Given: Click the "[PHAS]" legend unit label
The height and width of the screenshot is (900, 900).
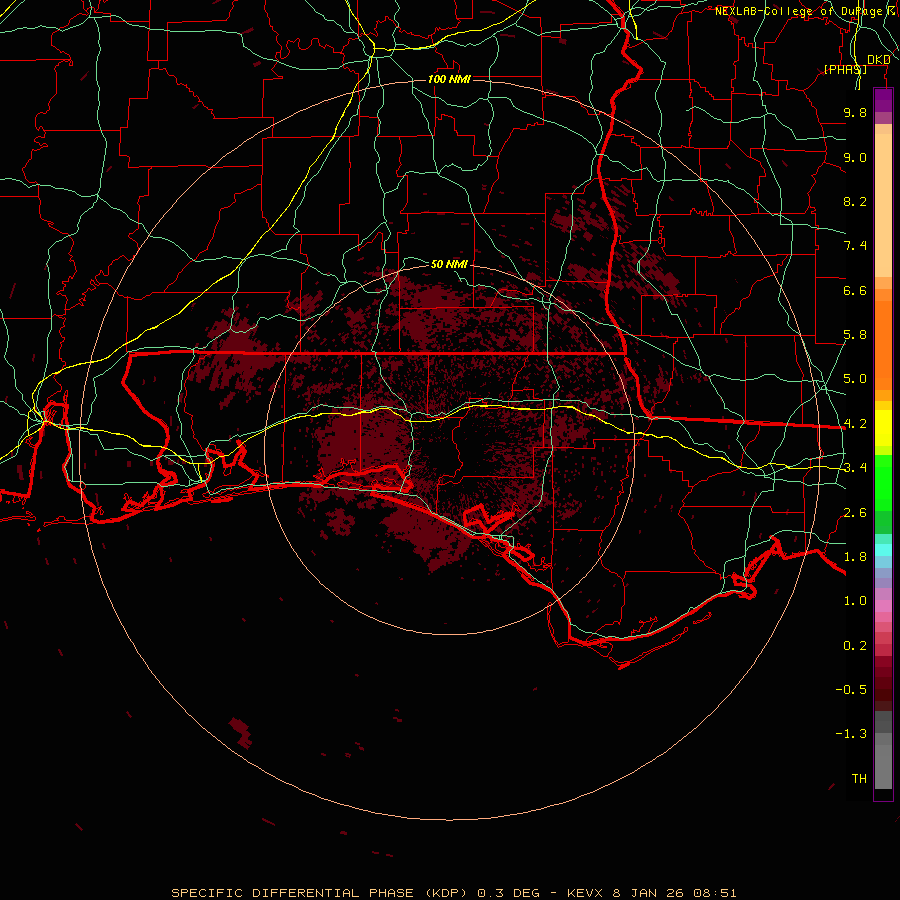Looking at the screenshot, I should pyautogui.click(x=845, y=69).
